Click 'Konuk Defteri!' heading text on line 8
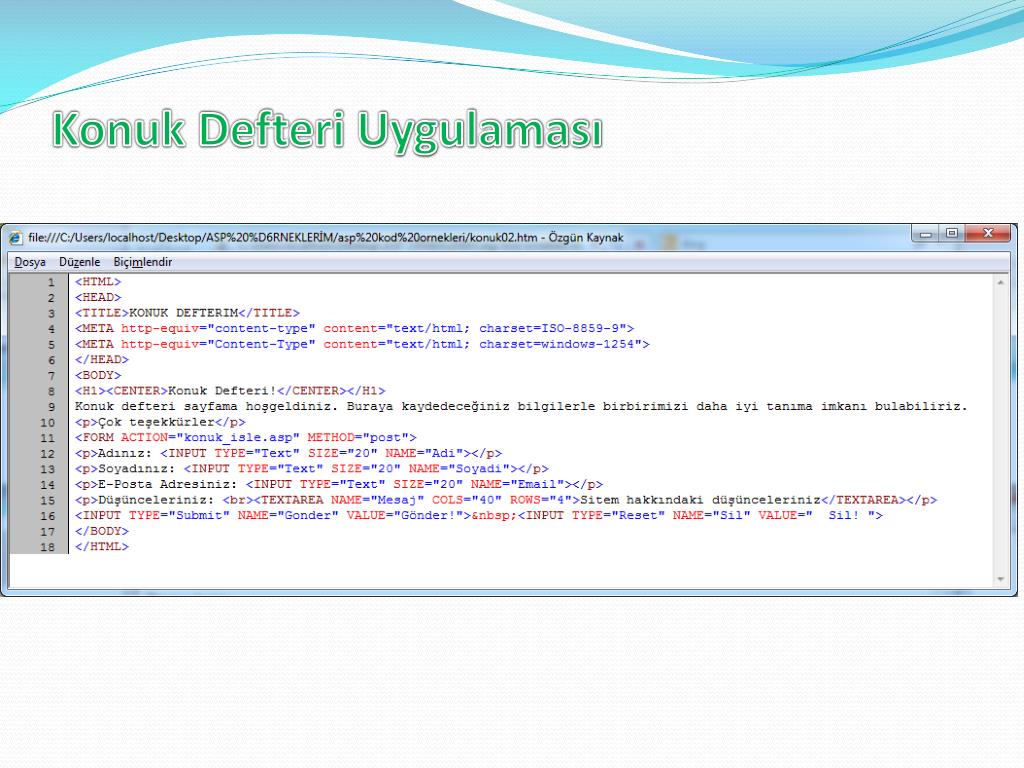This screenshot has height=768, width=1024. point(222,391)
